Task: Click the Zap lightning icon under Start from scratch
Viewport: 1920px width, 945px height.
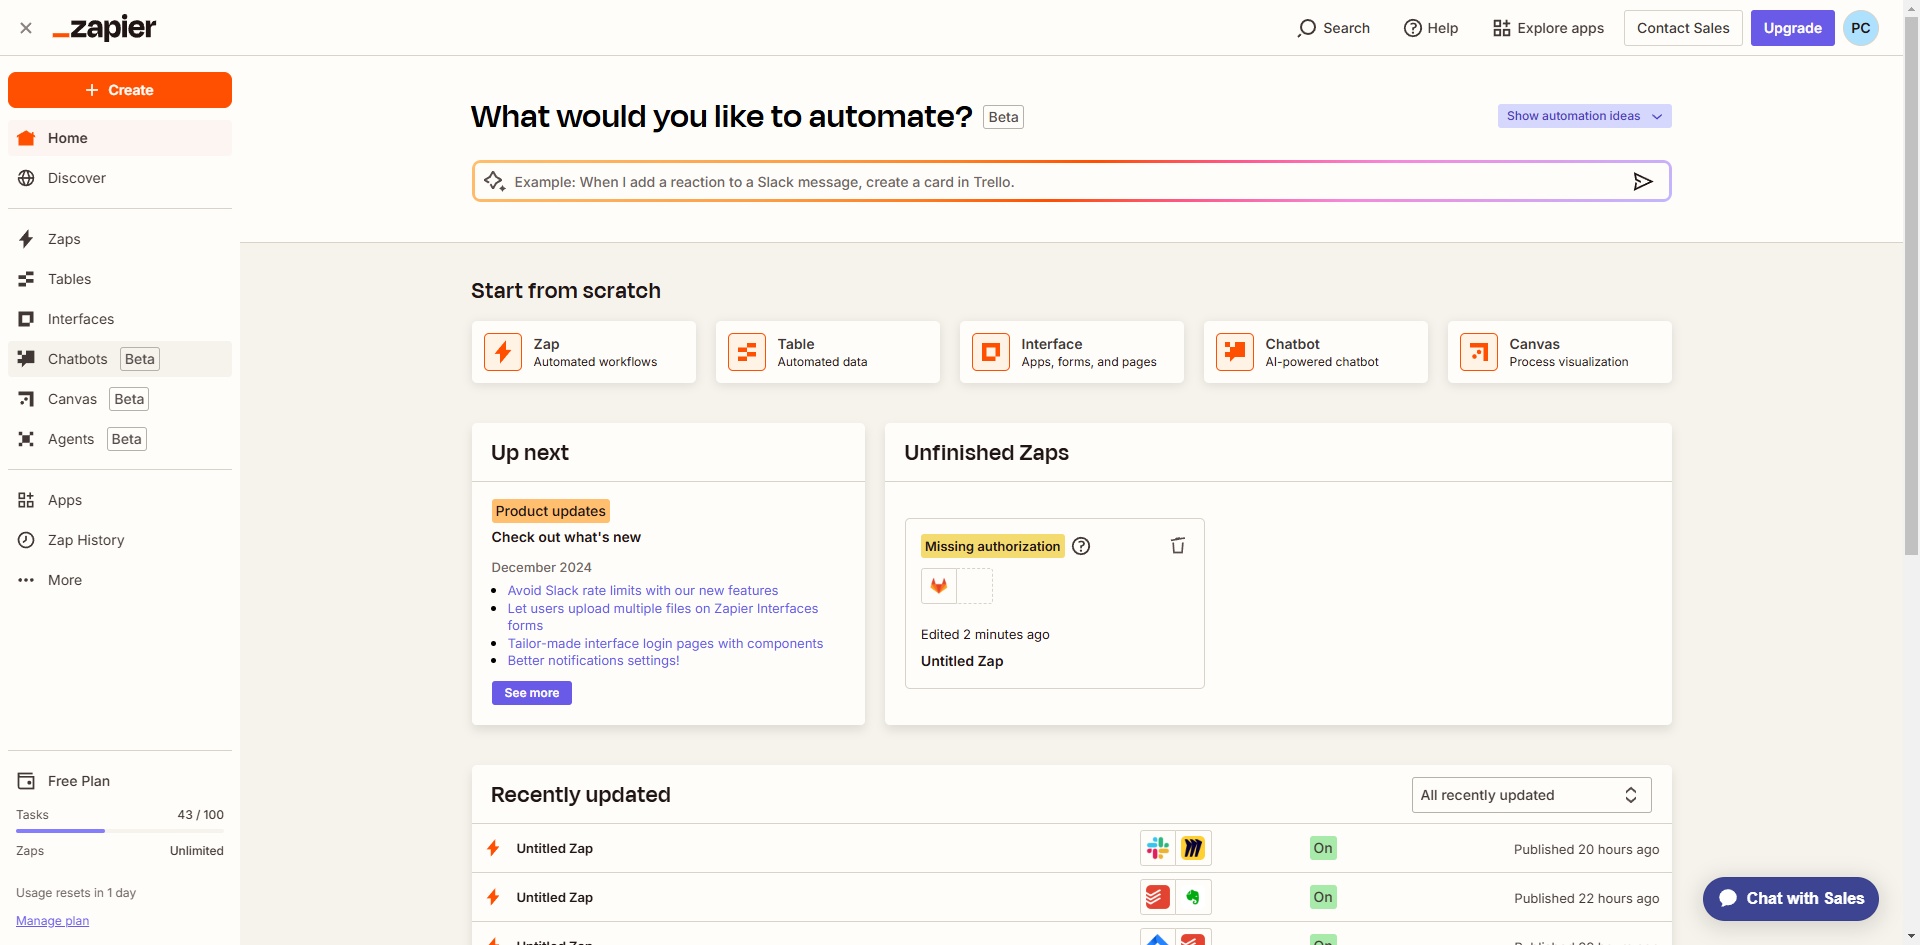Action: [503, 352]
